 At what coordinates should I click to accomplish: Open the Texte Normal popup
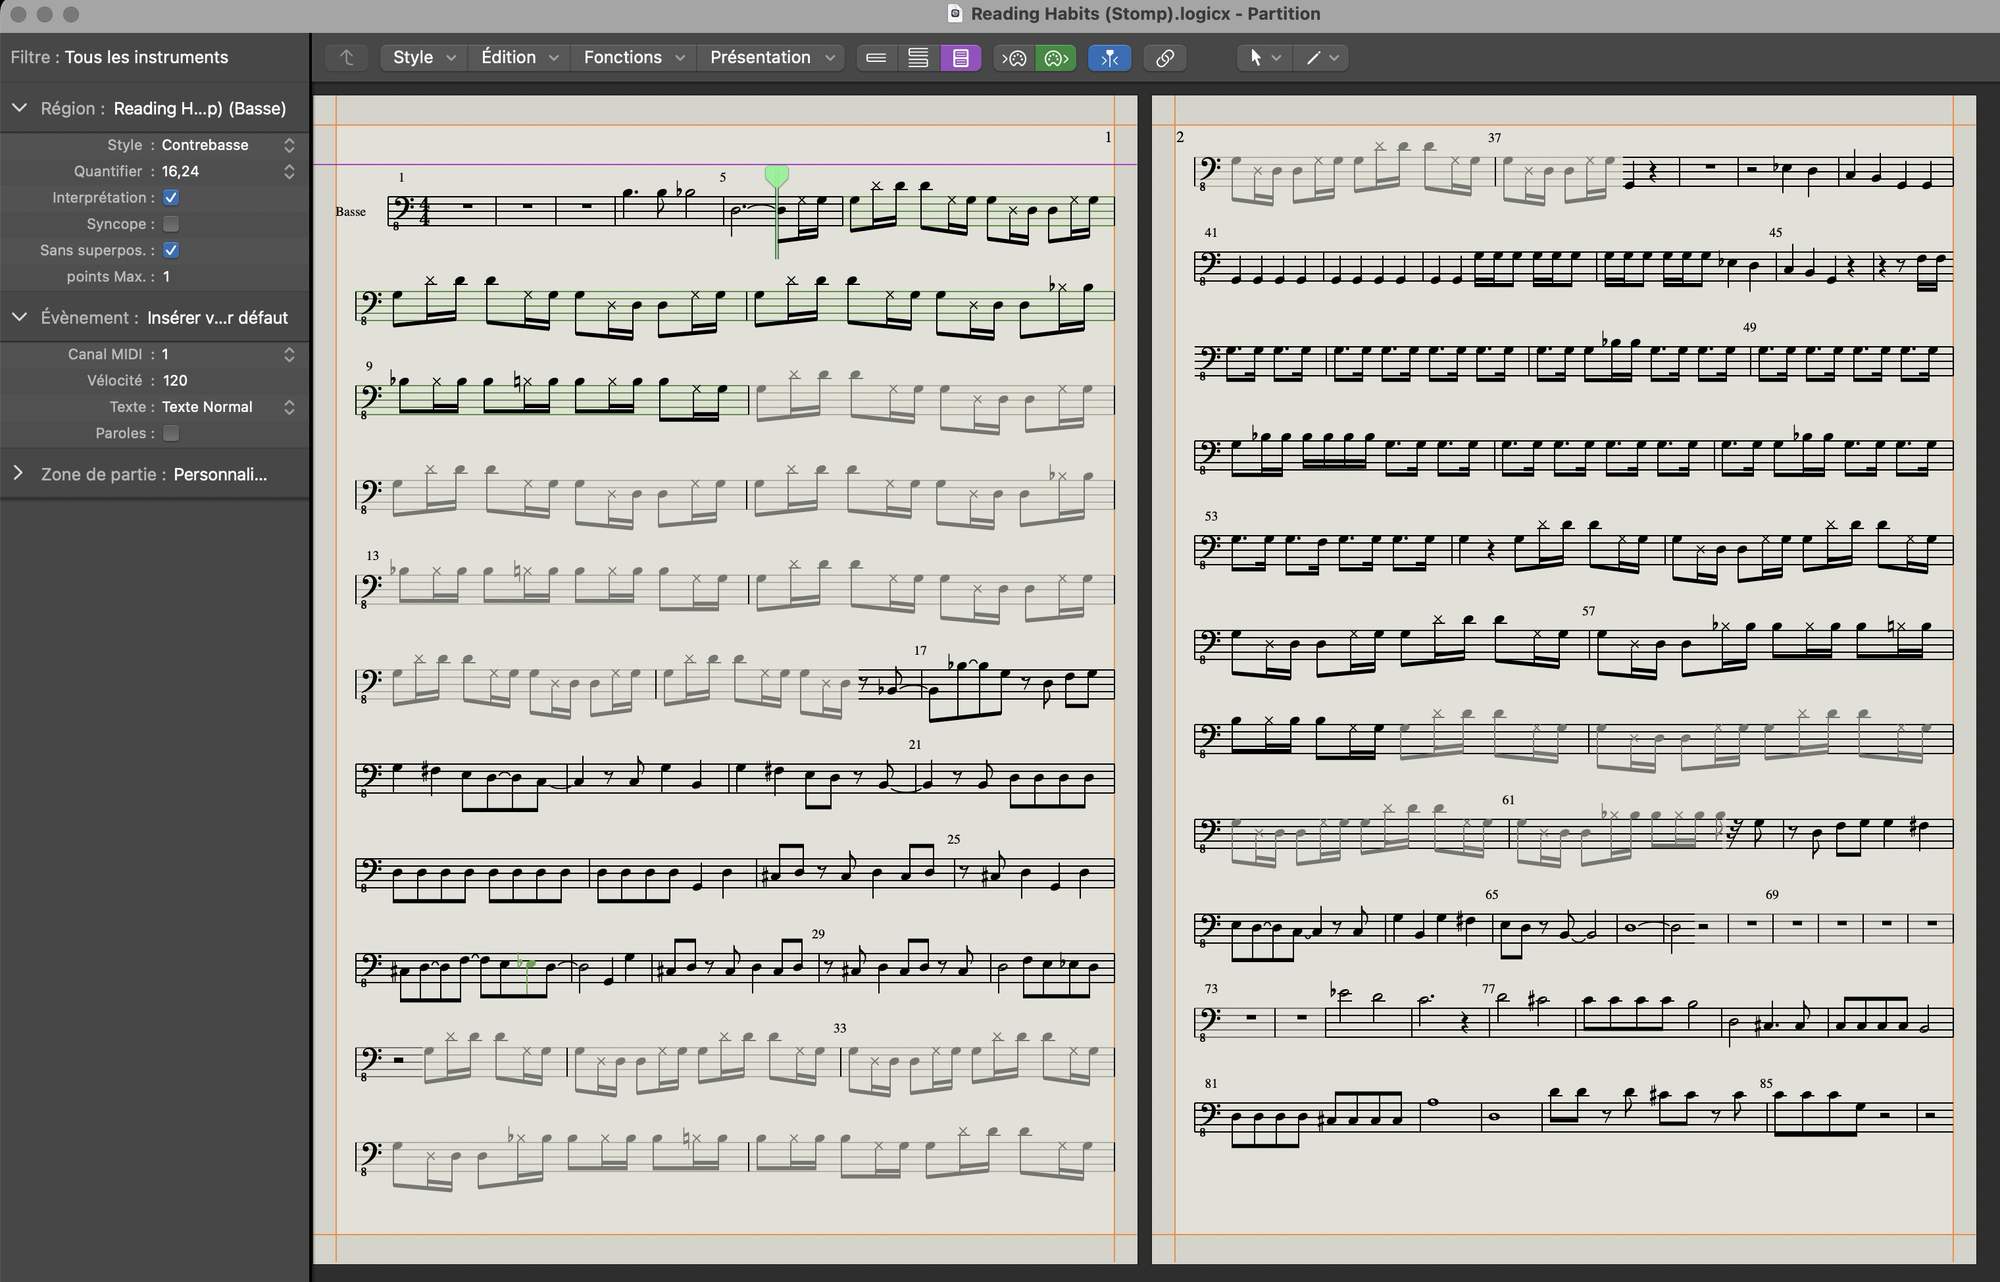point(229,407)
